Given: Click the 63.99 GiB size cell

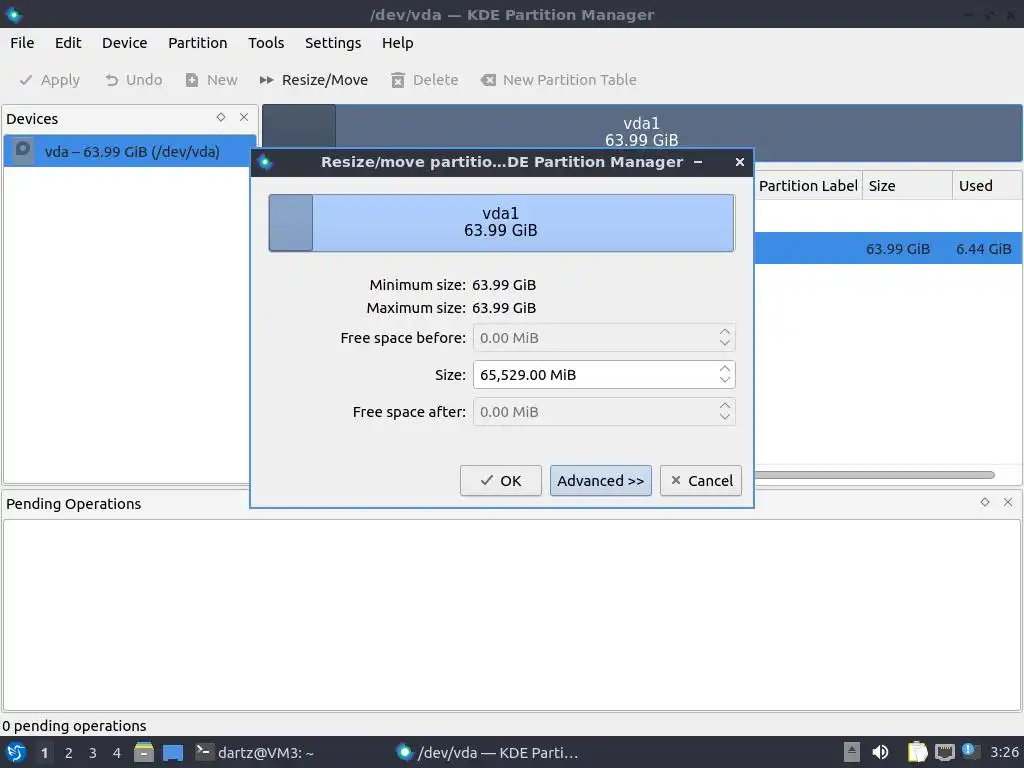Looking at the screenshot, I should click(897, 249).
